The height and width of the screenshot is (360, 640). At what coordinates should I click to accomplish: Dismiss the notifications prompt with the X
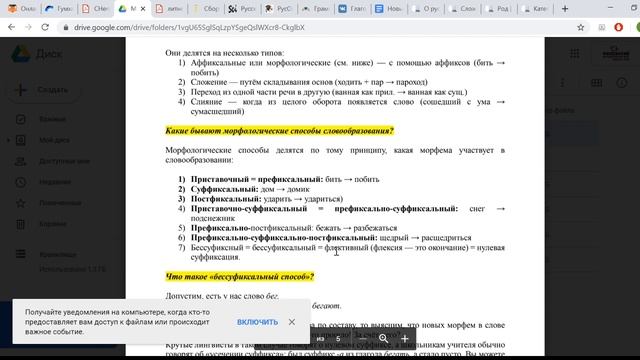[292, 322]
